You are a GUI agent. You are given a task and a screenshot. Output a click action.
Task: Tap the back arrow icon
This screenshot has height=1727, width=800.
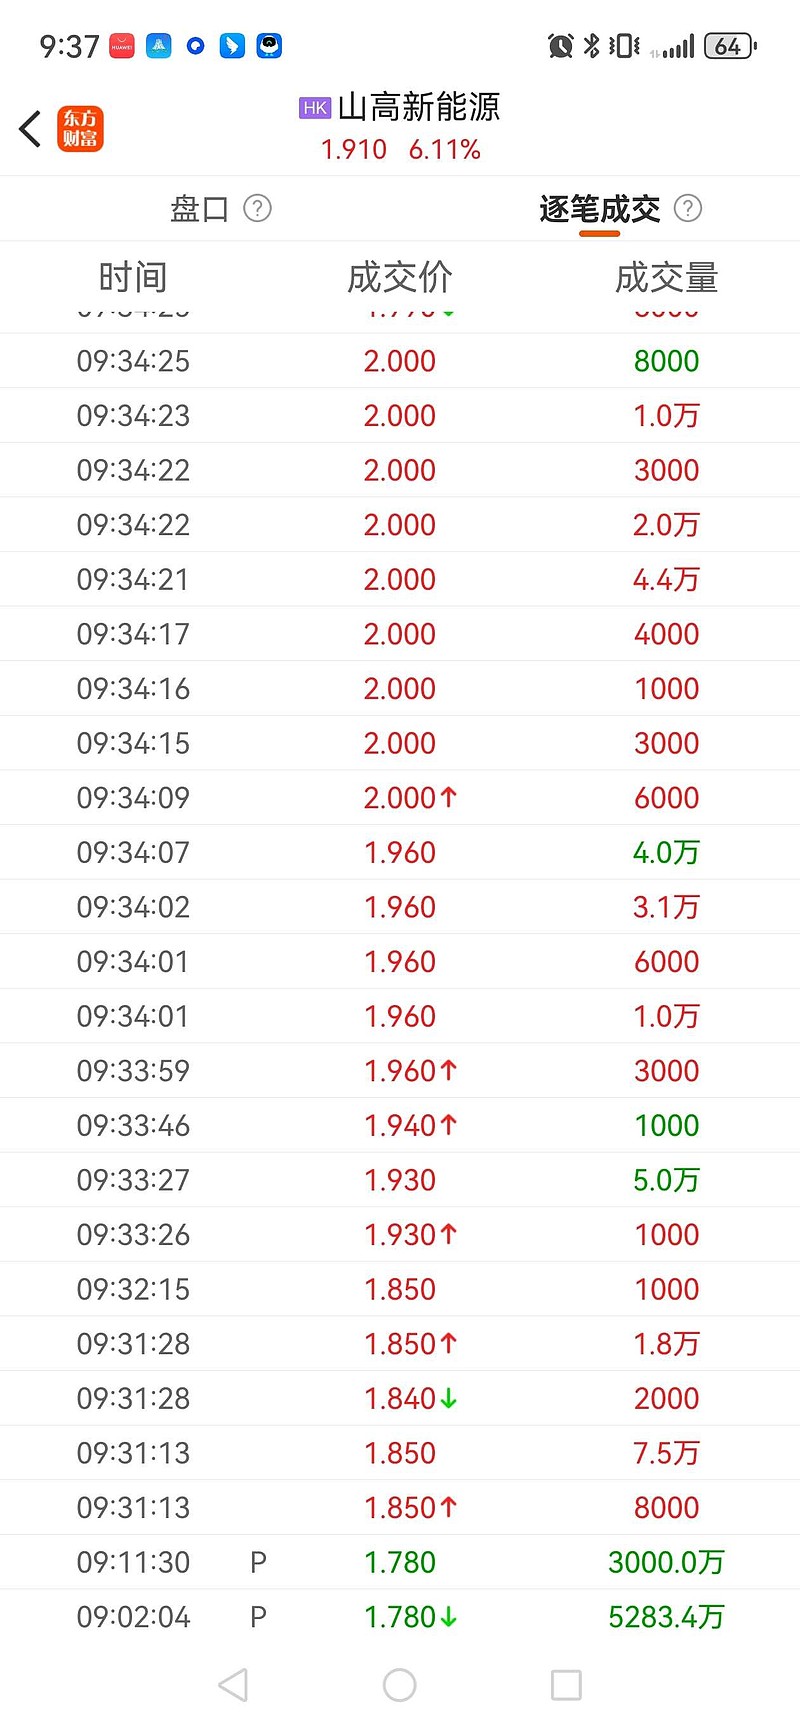pos(31,129)
